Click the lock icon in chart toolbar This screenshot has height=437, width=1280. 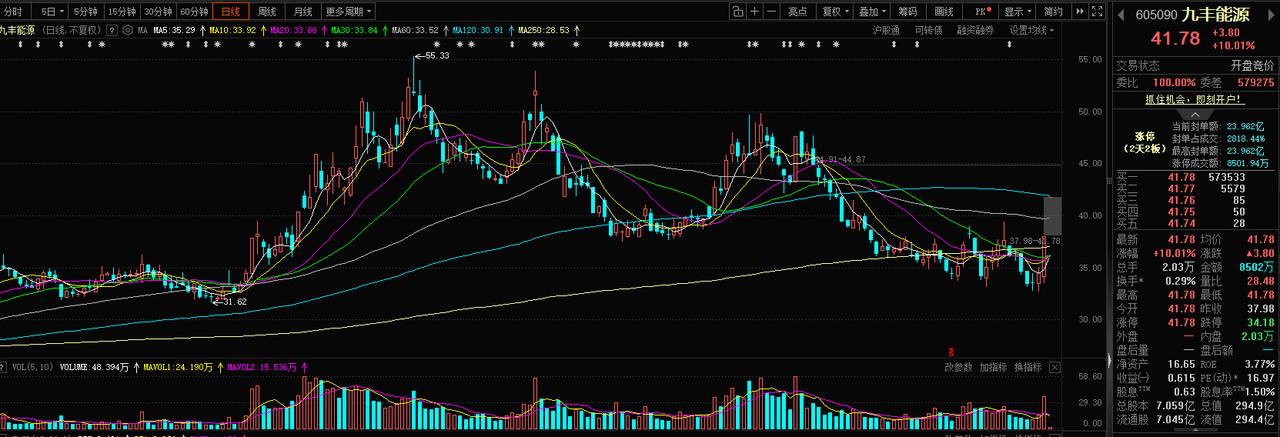pos(737,11)
